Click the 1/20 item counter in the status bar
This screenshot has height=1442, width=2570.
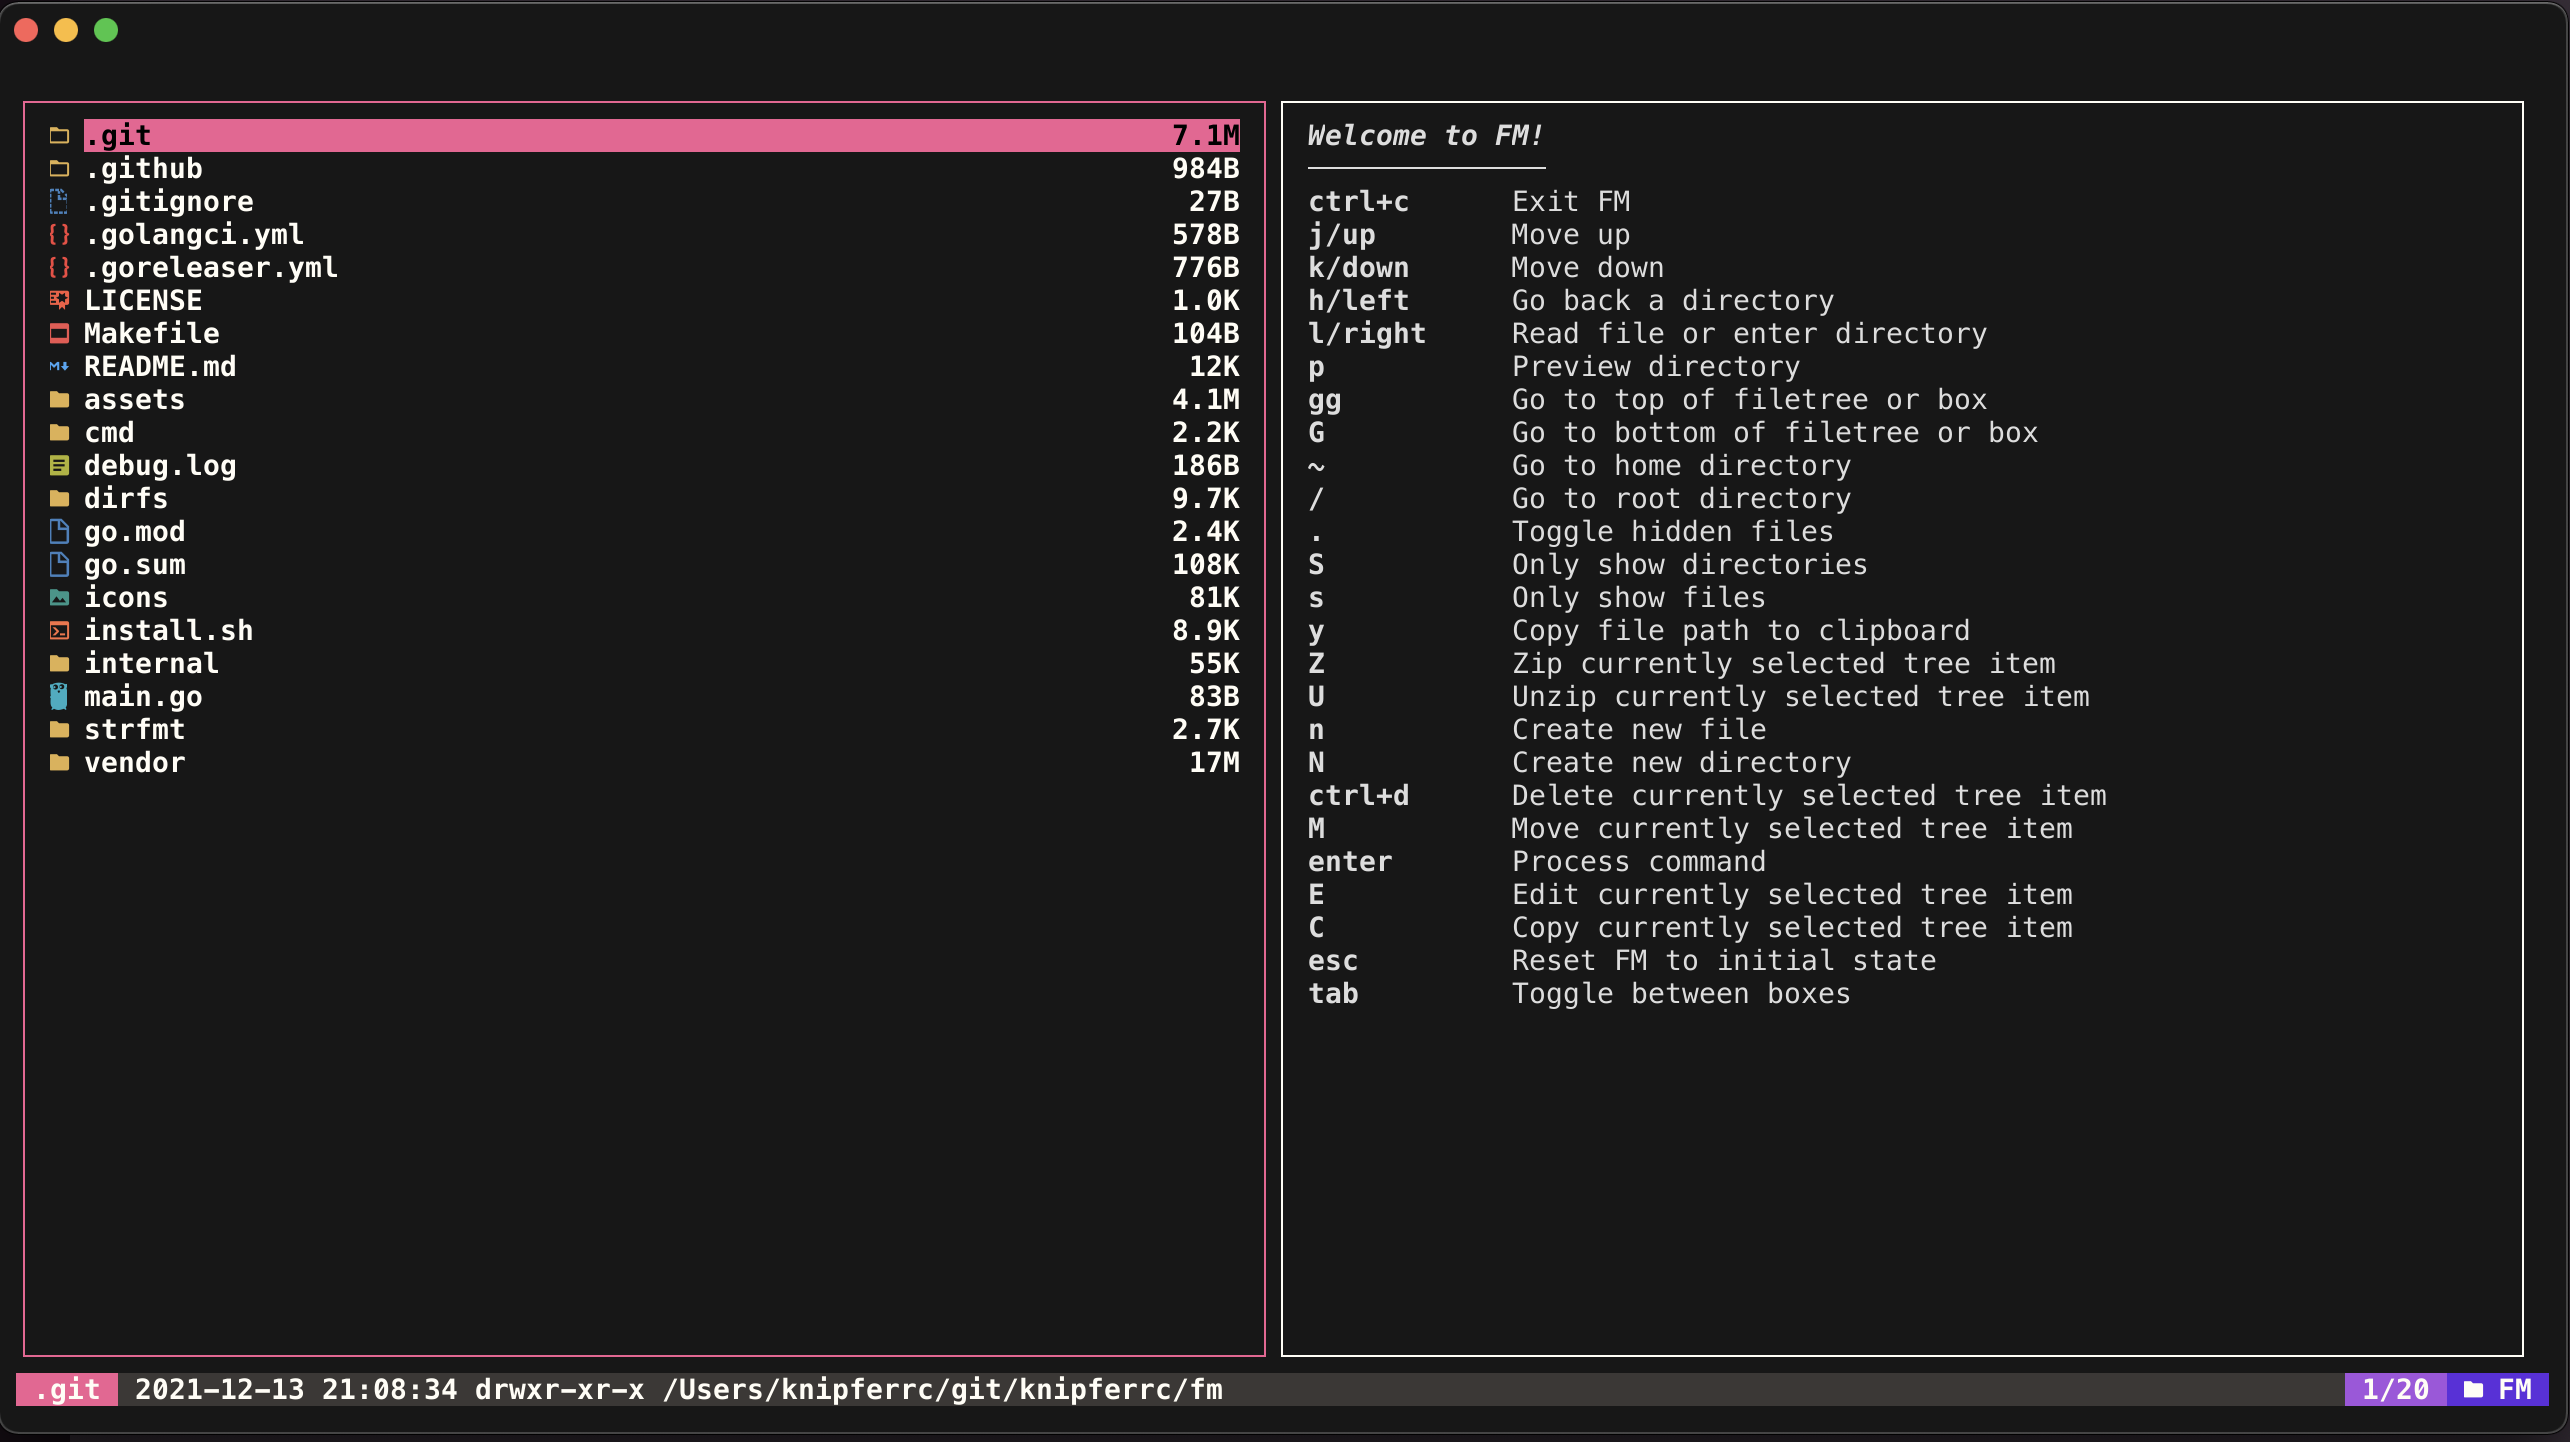pyautogui.click(x=2394, y=1389)
